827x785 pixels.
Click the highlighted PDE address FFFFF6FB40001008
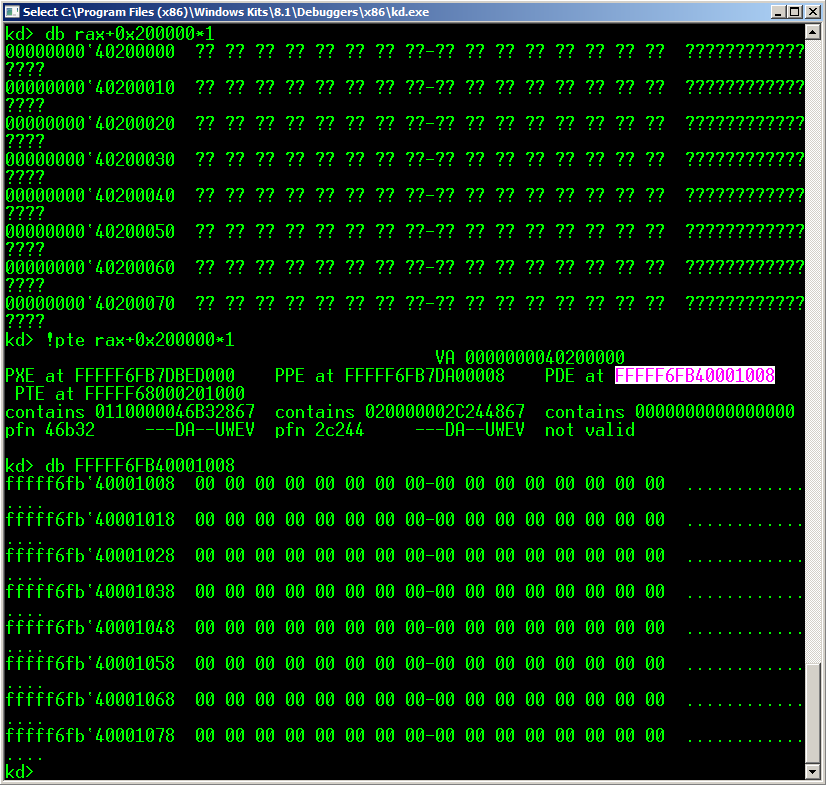tap(695, 376)
